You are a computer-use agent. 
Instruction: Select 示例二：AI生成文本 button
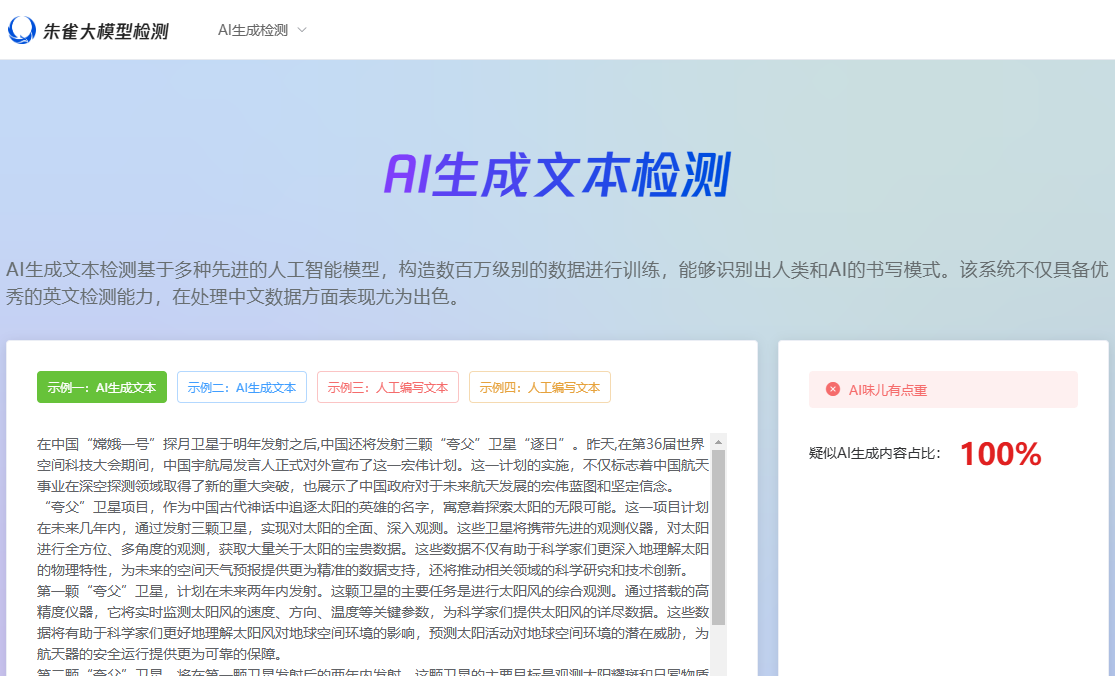[x=242, y=387]
